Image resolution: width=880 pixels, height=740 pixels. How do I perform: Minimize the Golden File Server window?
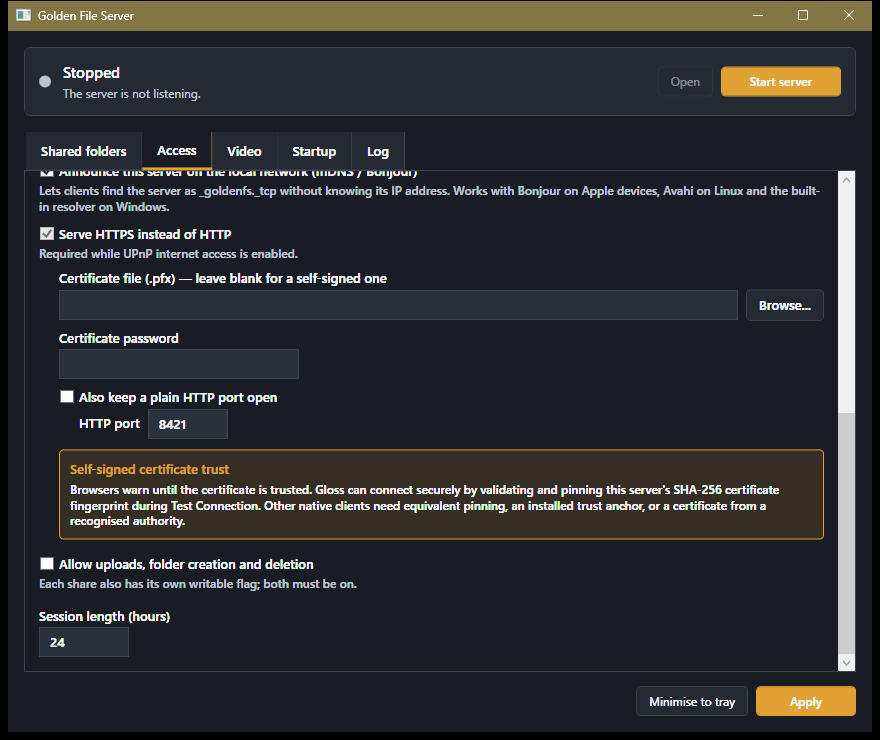click(758, 15)
